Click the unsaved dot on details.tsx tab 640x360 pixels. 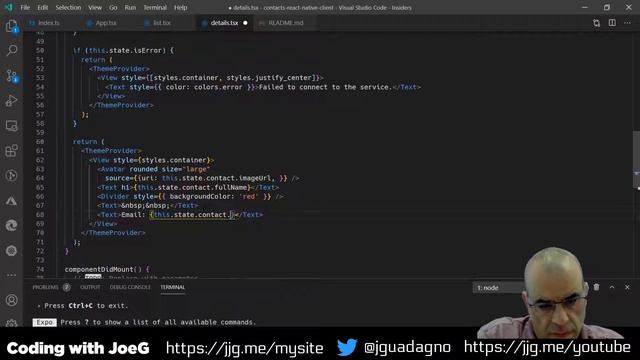tap(245, 23)
